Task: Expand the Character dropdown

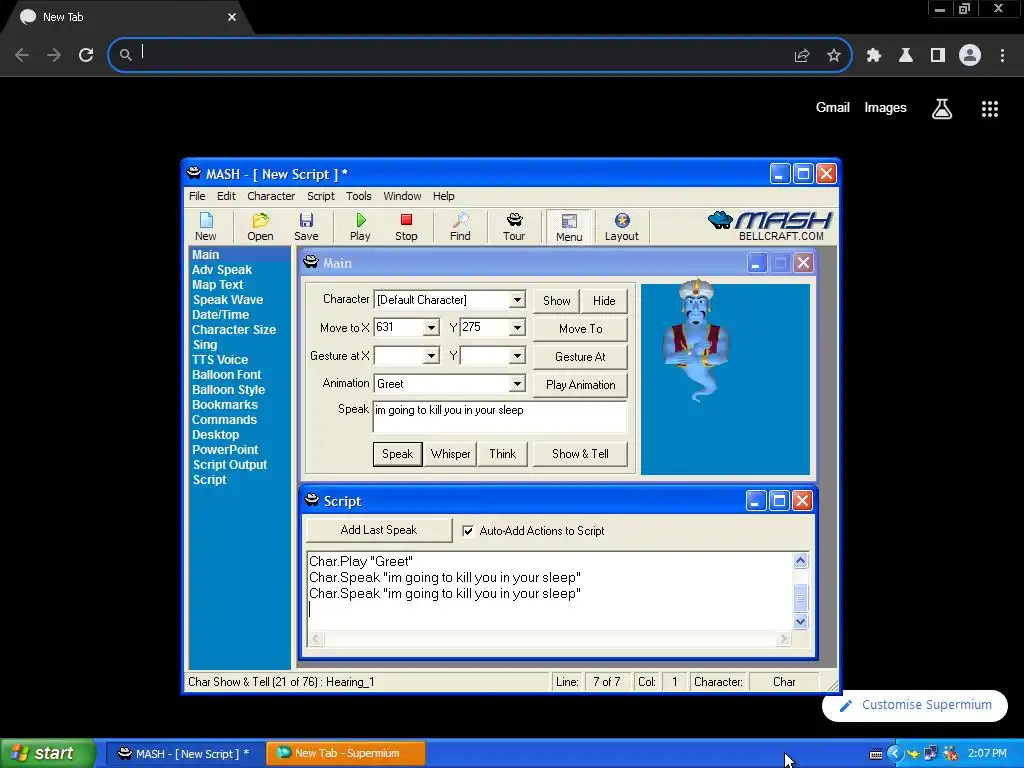Action: [x=517, y=300]
